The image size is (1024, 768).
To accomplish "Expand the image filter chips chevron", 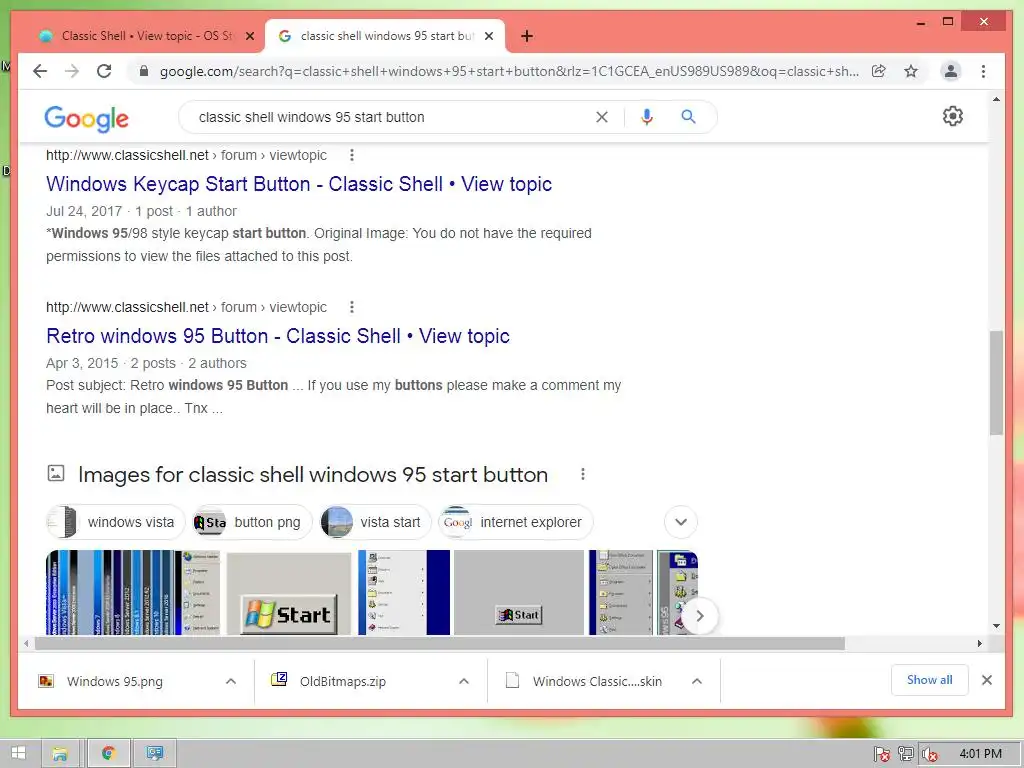I will click(680, 522).
